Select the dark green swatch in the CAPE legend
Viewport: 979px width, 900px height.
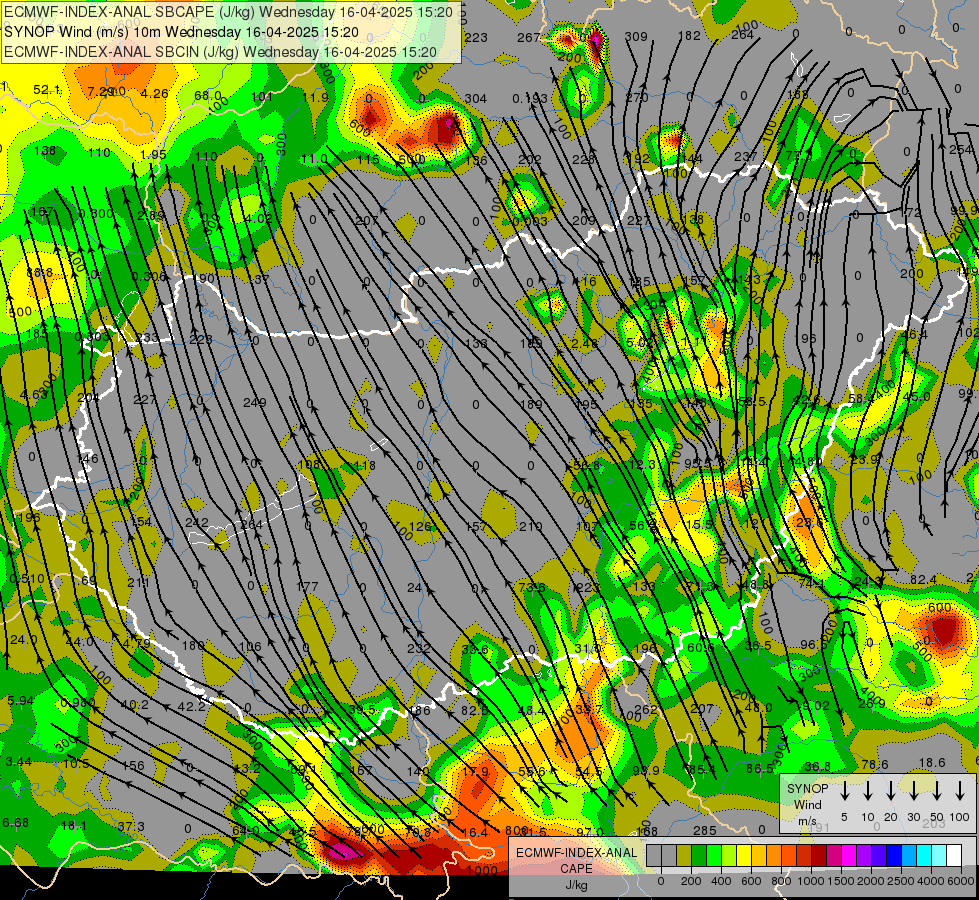[699, 856]
